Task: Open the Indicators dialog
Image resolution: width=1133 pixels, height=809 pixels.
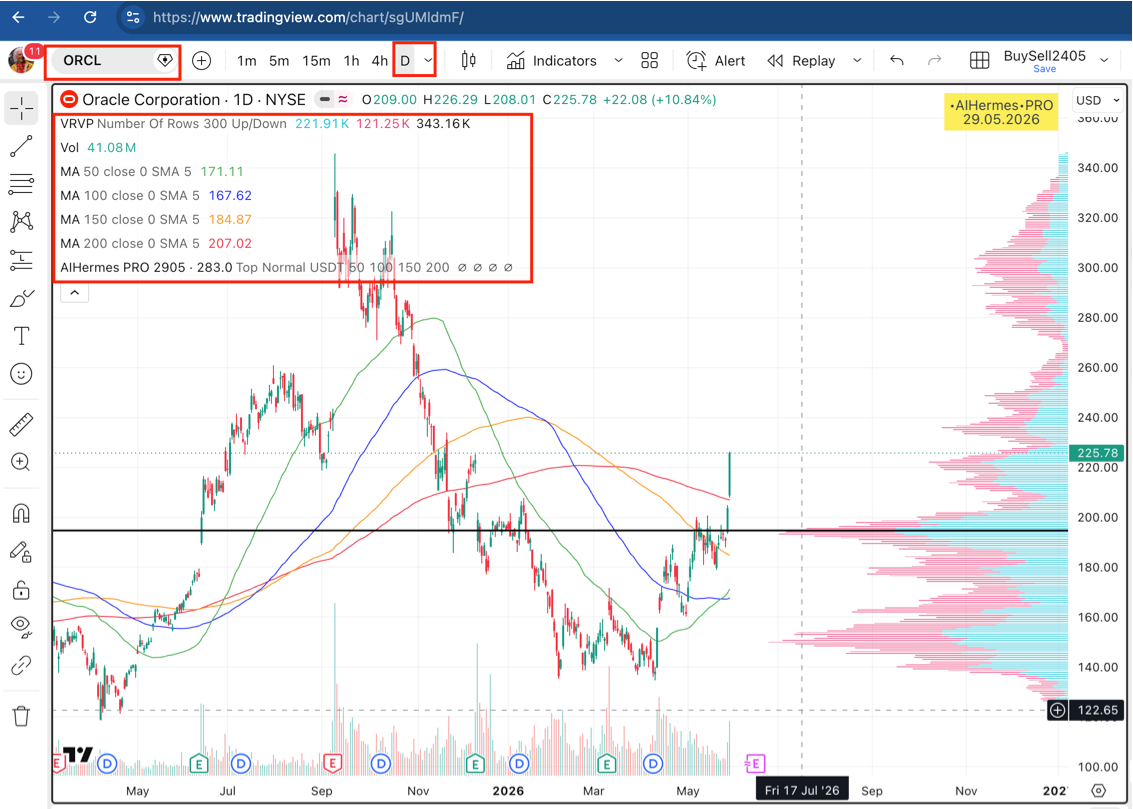Action: (552, 61)
